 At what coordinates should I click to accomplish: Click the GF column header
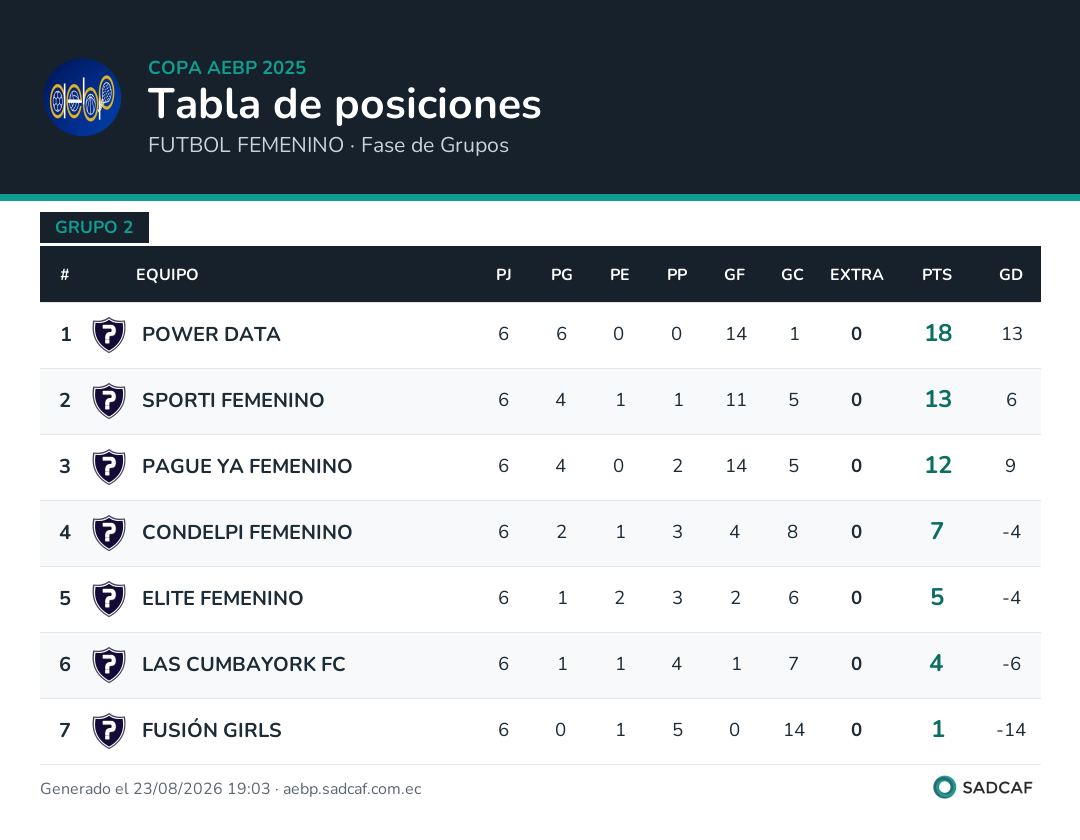pyautogui.click(x=734, y=275)
